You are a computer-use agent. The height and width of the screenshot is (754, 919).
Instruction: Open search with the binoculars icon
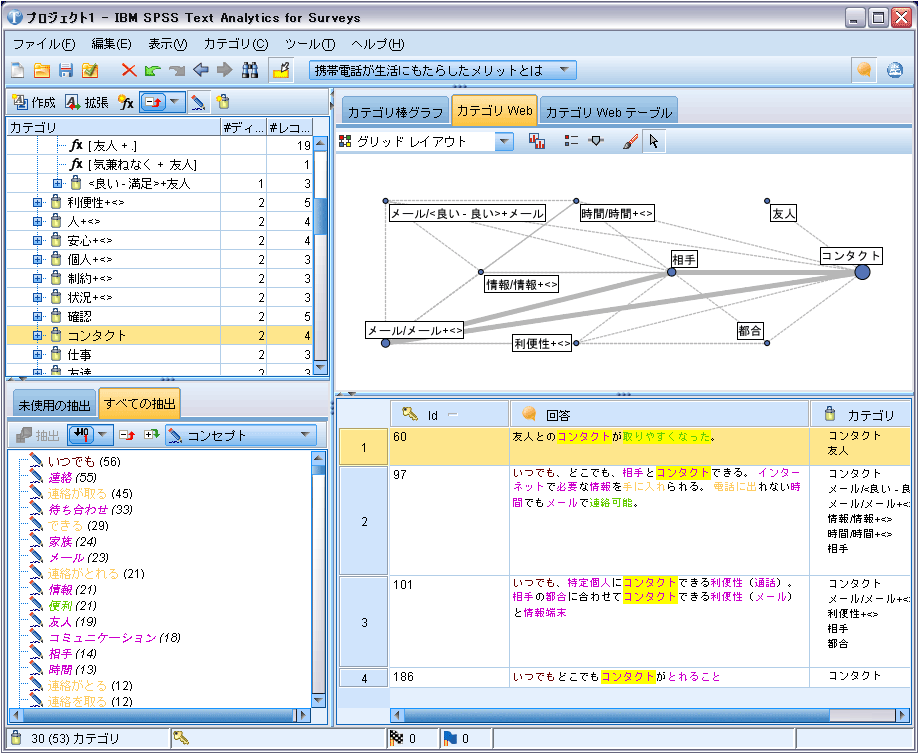coord(250,70)
